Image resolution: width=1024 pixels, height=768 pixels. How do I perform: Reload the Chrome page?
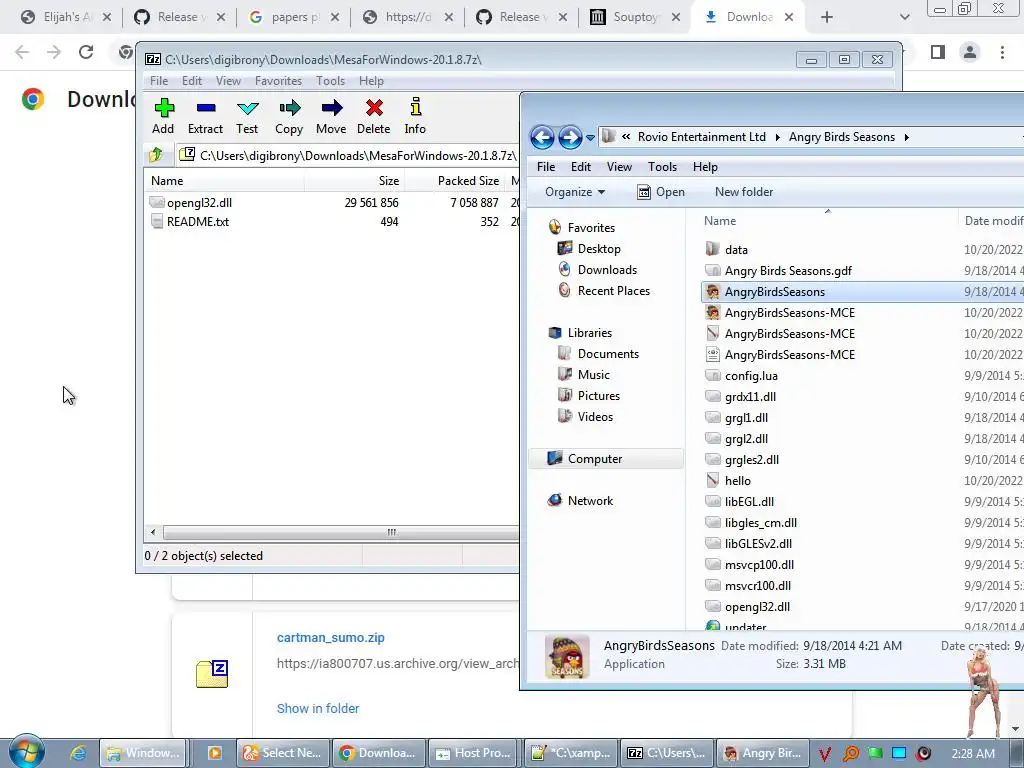coord(86,52)
